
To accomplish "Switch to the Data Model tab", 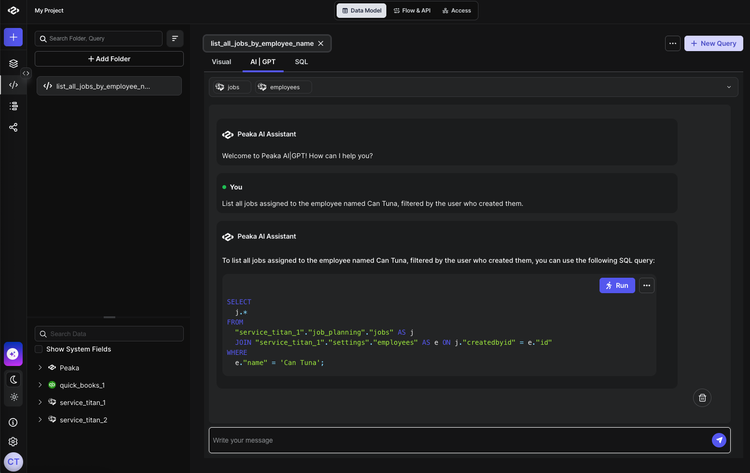I will click(x=362, y=11).
